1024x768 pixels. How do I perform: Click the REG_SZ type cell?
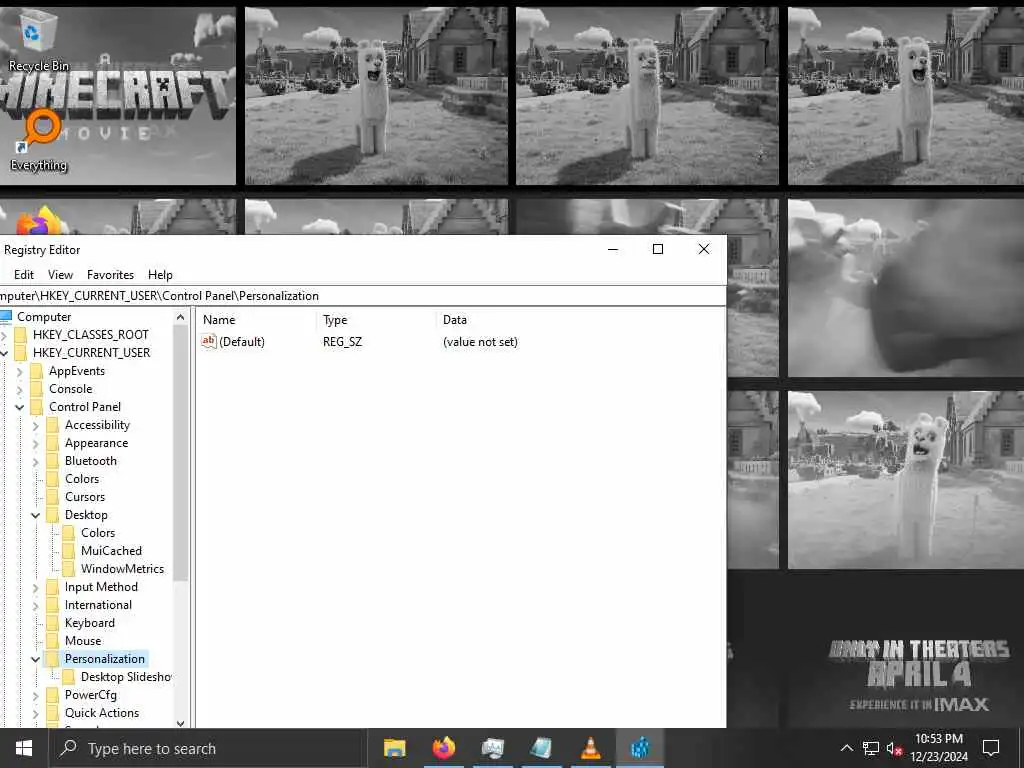[342, 342]
